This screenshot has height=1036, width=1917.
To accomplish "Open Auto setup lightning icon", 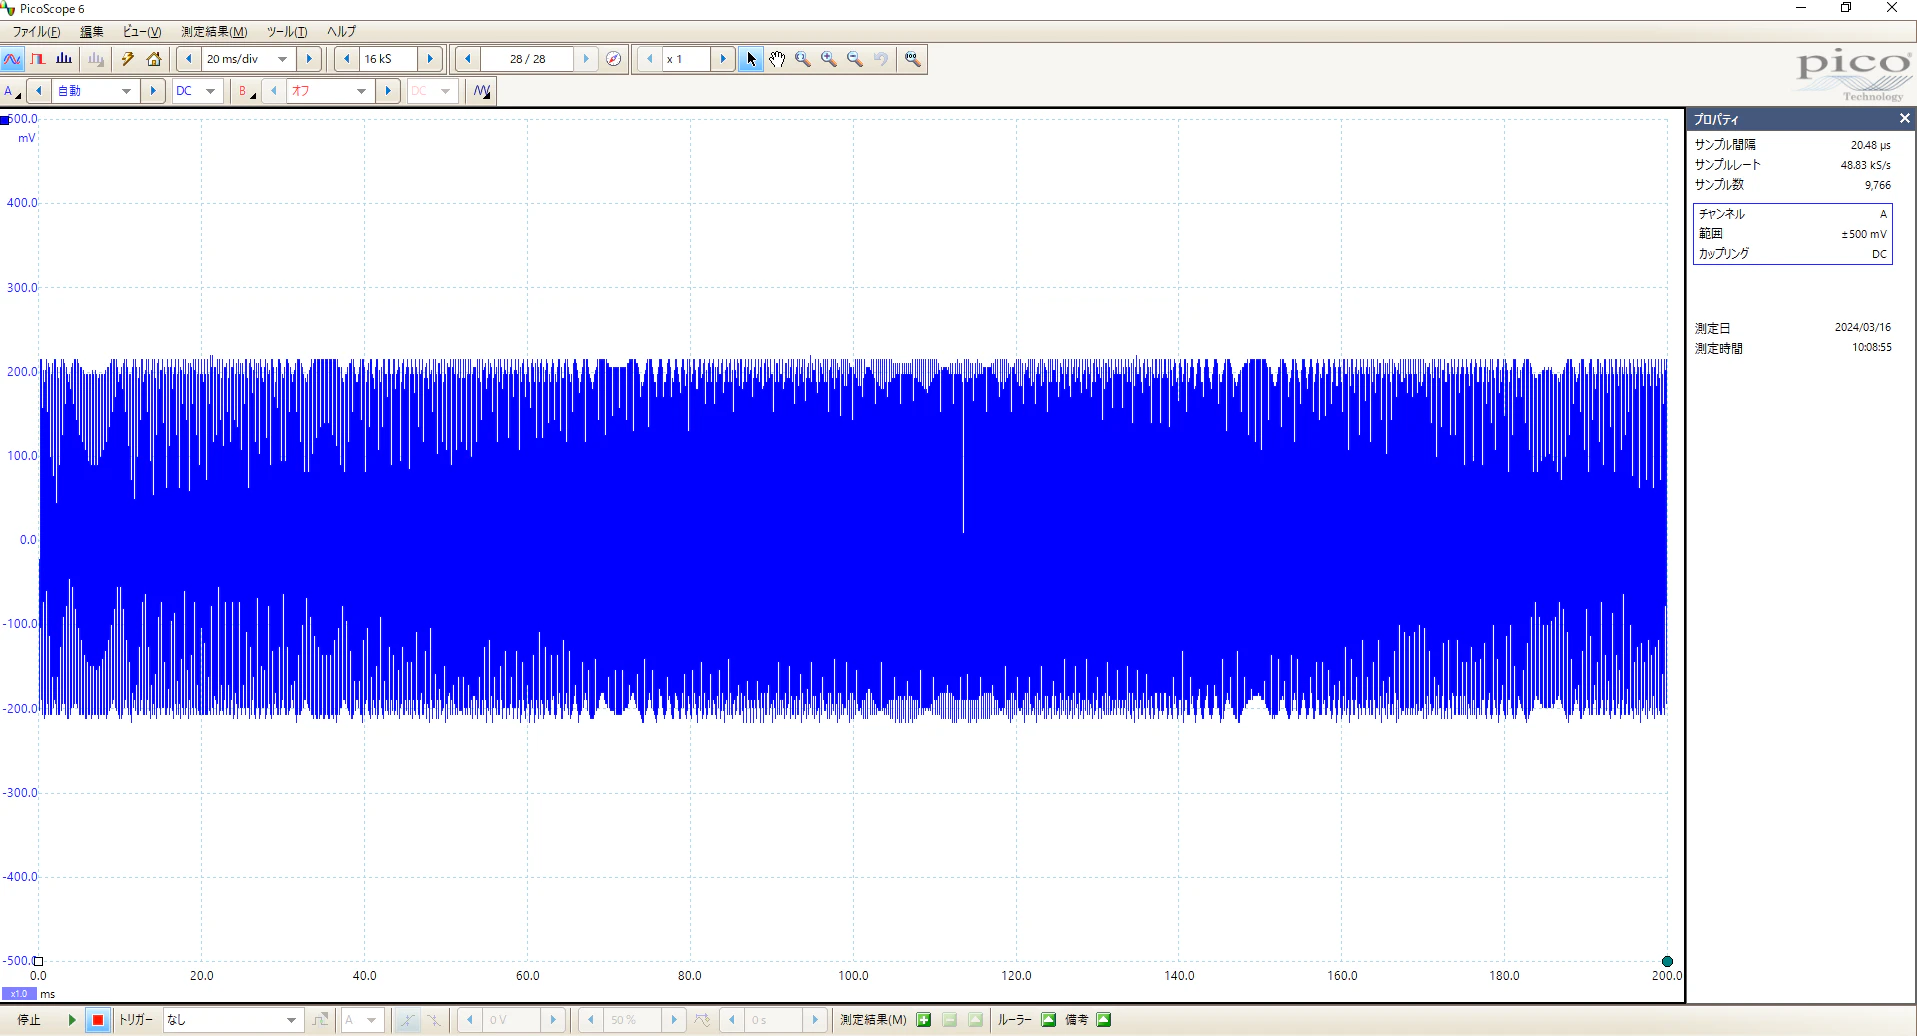I will coord(128,59).
